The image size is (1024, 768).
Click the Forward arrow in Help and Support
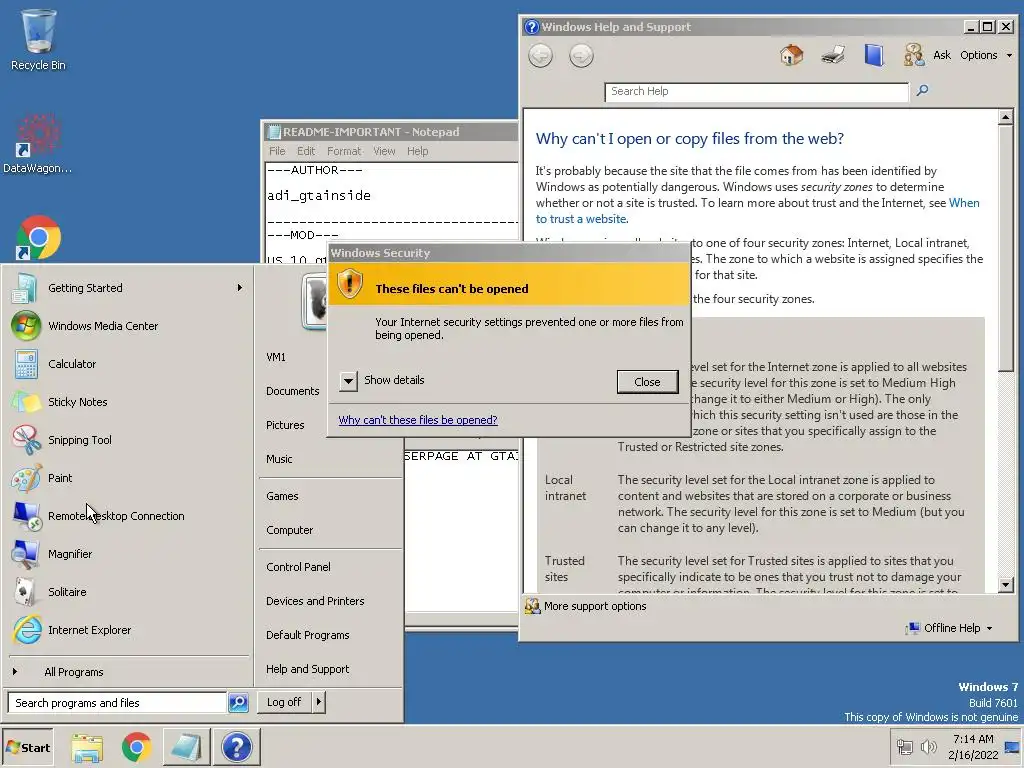pos(581,56)
